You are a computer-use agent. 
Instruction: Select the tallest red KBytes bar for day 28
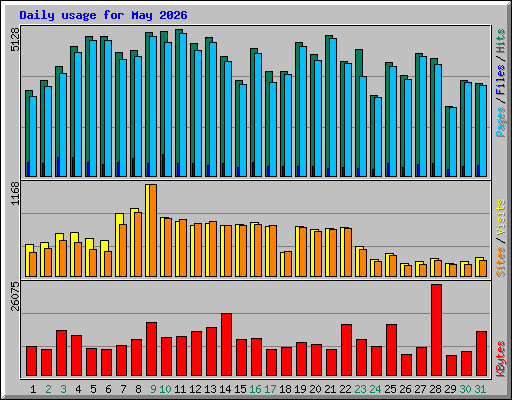436,330
